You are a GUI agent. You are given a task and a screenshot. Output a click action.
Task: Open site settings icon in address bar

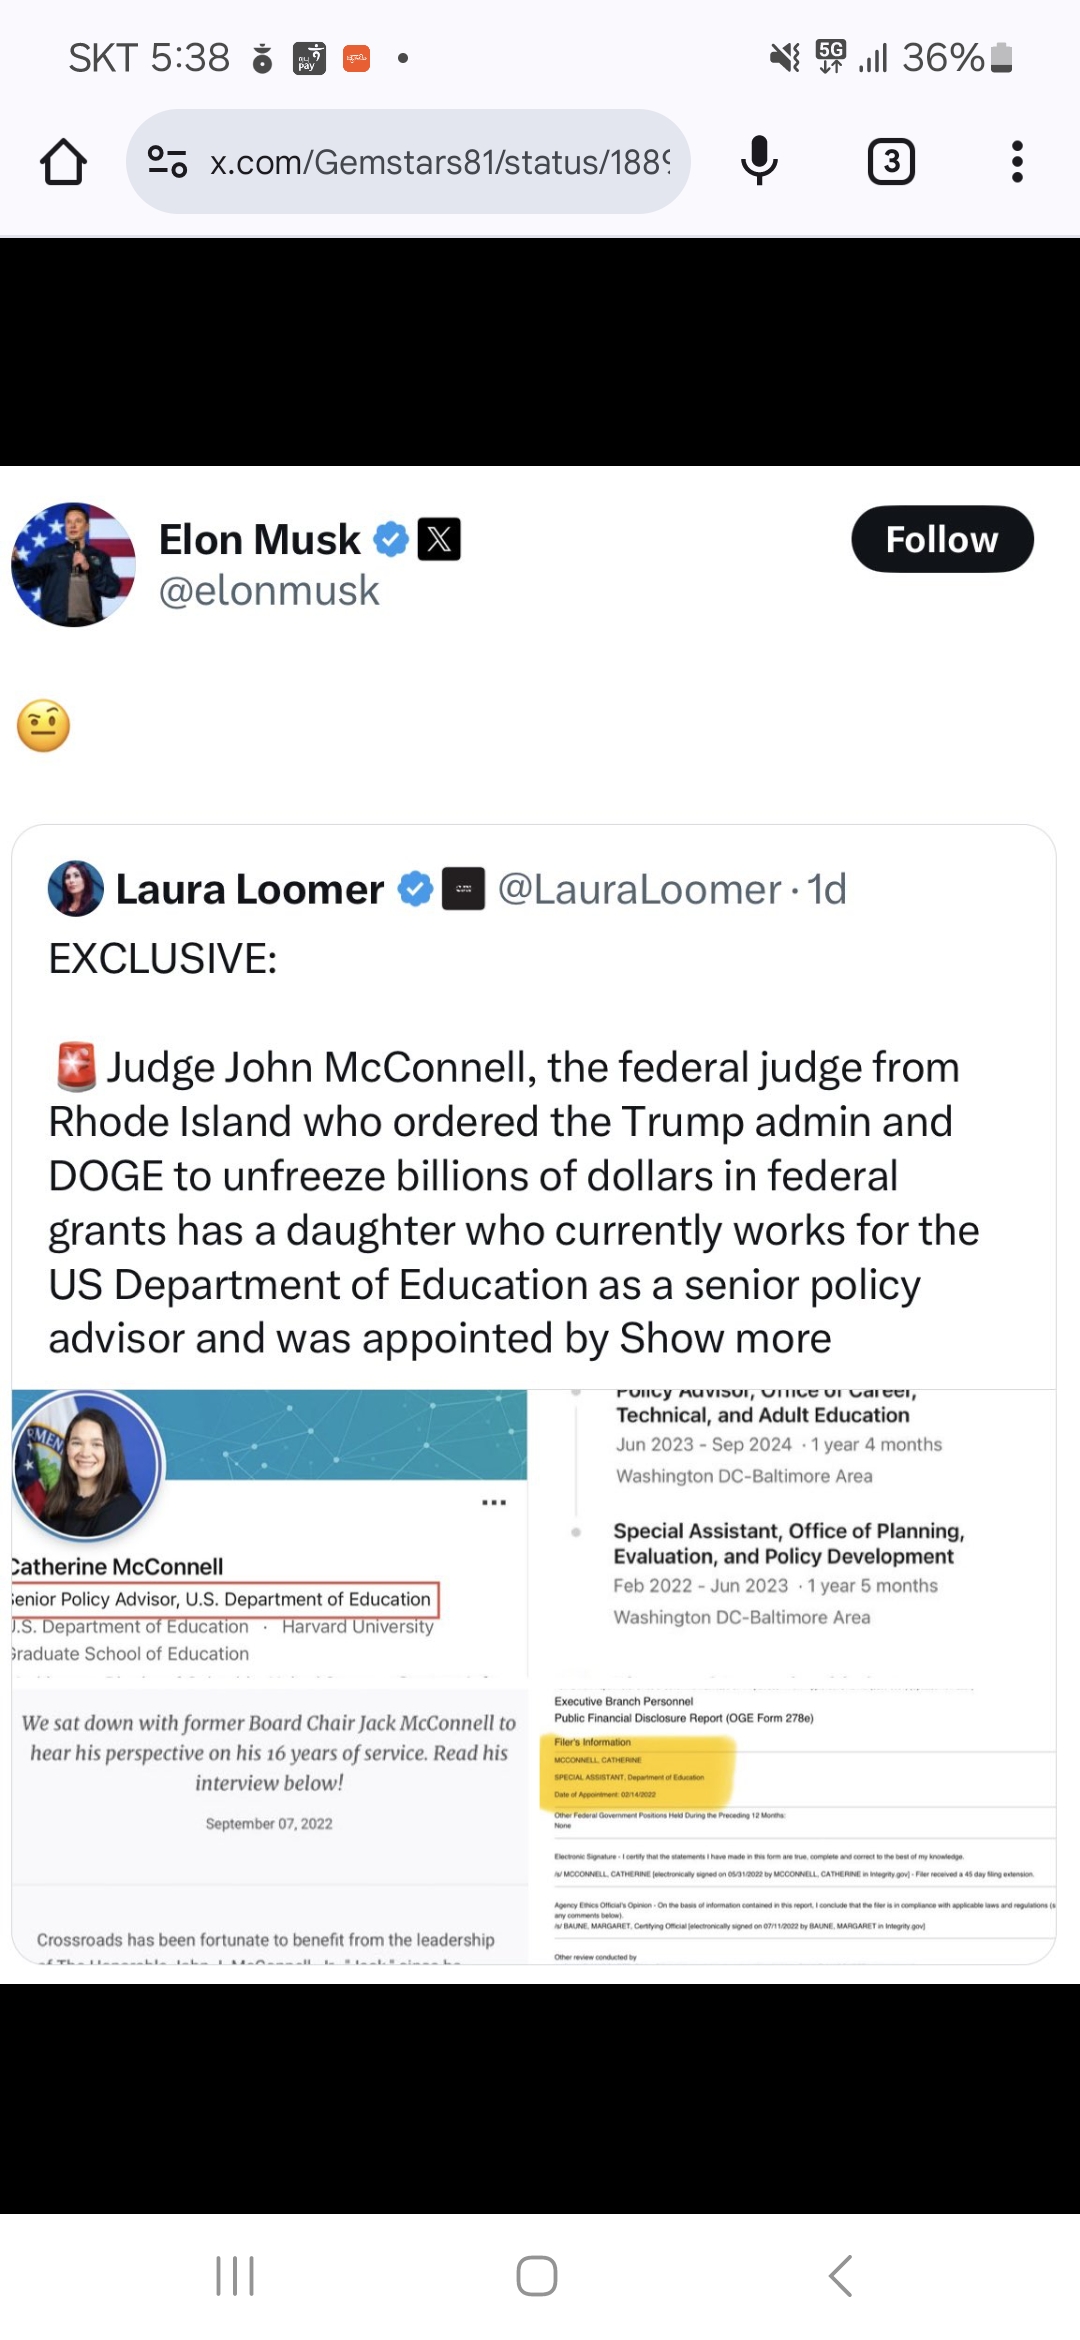[167, 161]
